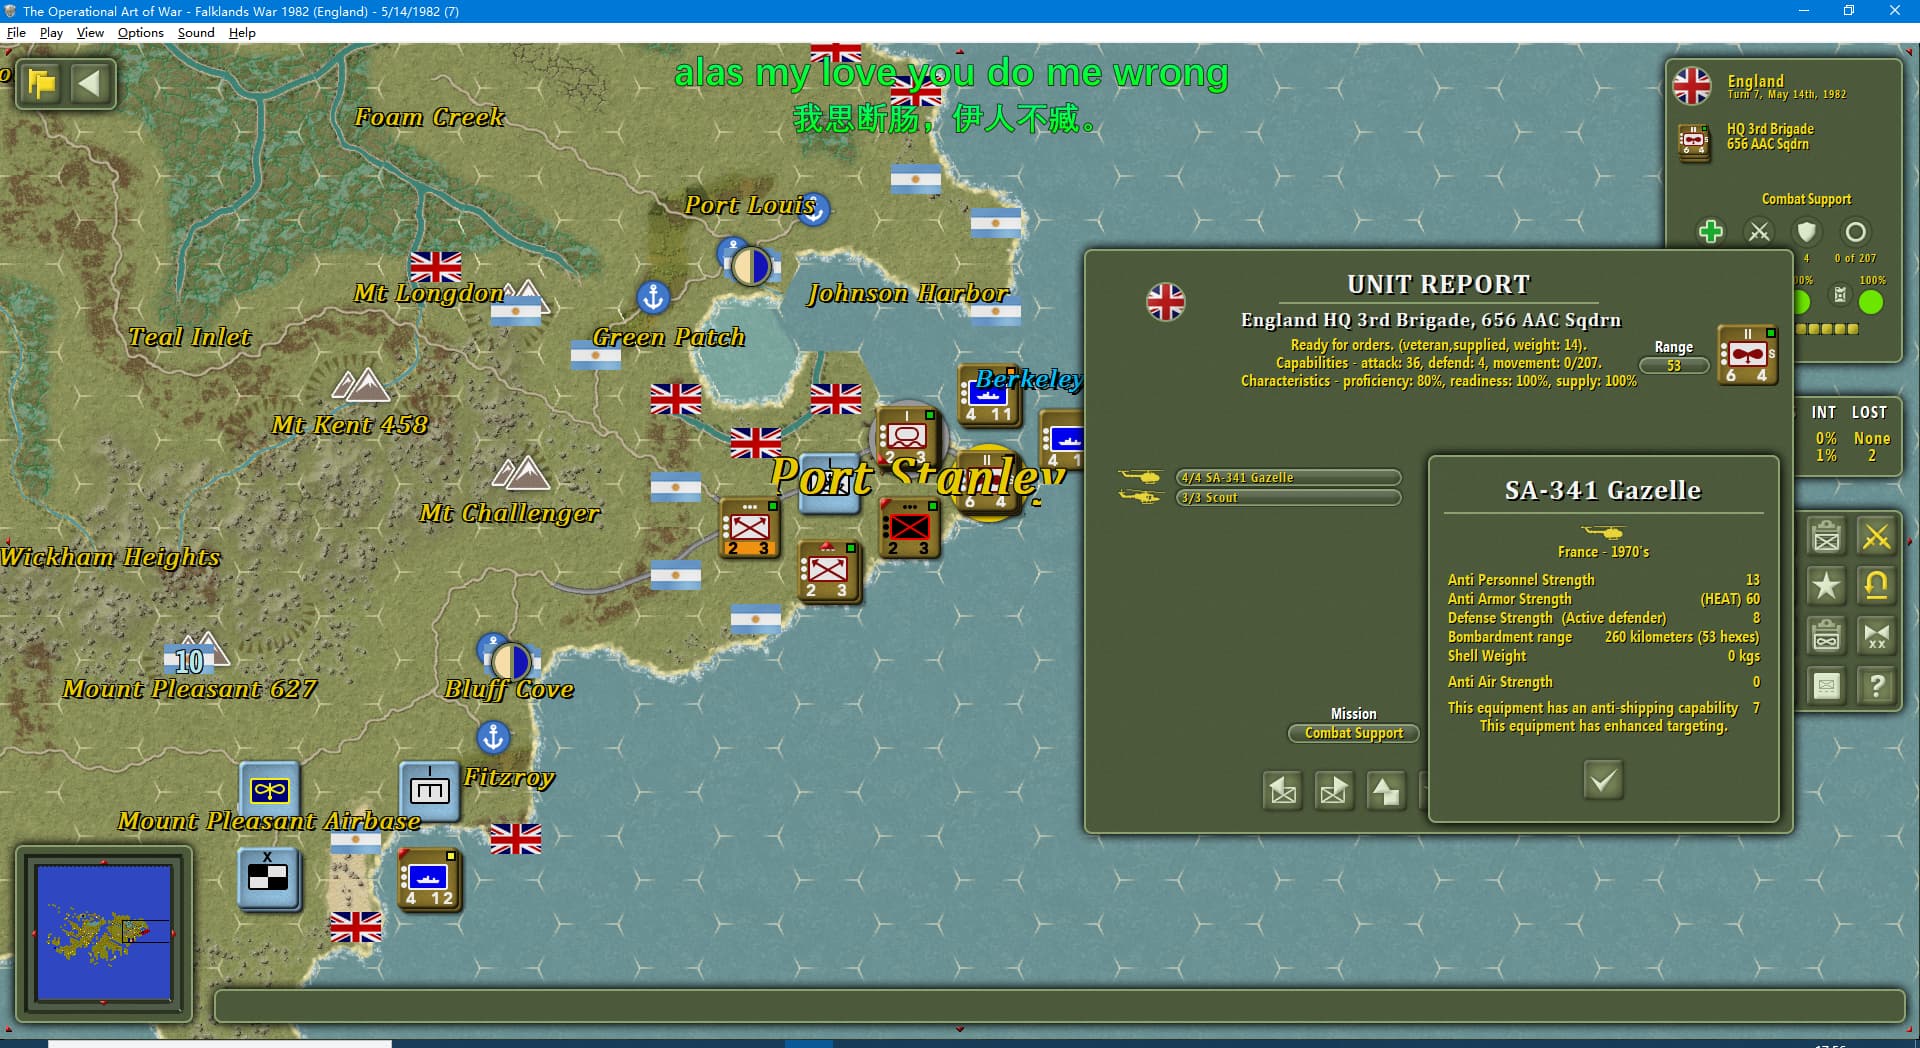
Task: Open the unit report clipboard icon
Action: click(1827, 537)
